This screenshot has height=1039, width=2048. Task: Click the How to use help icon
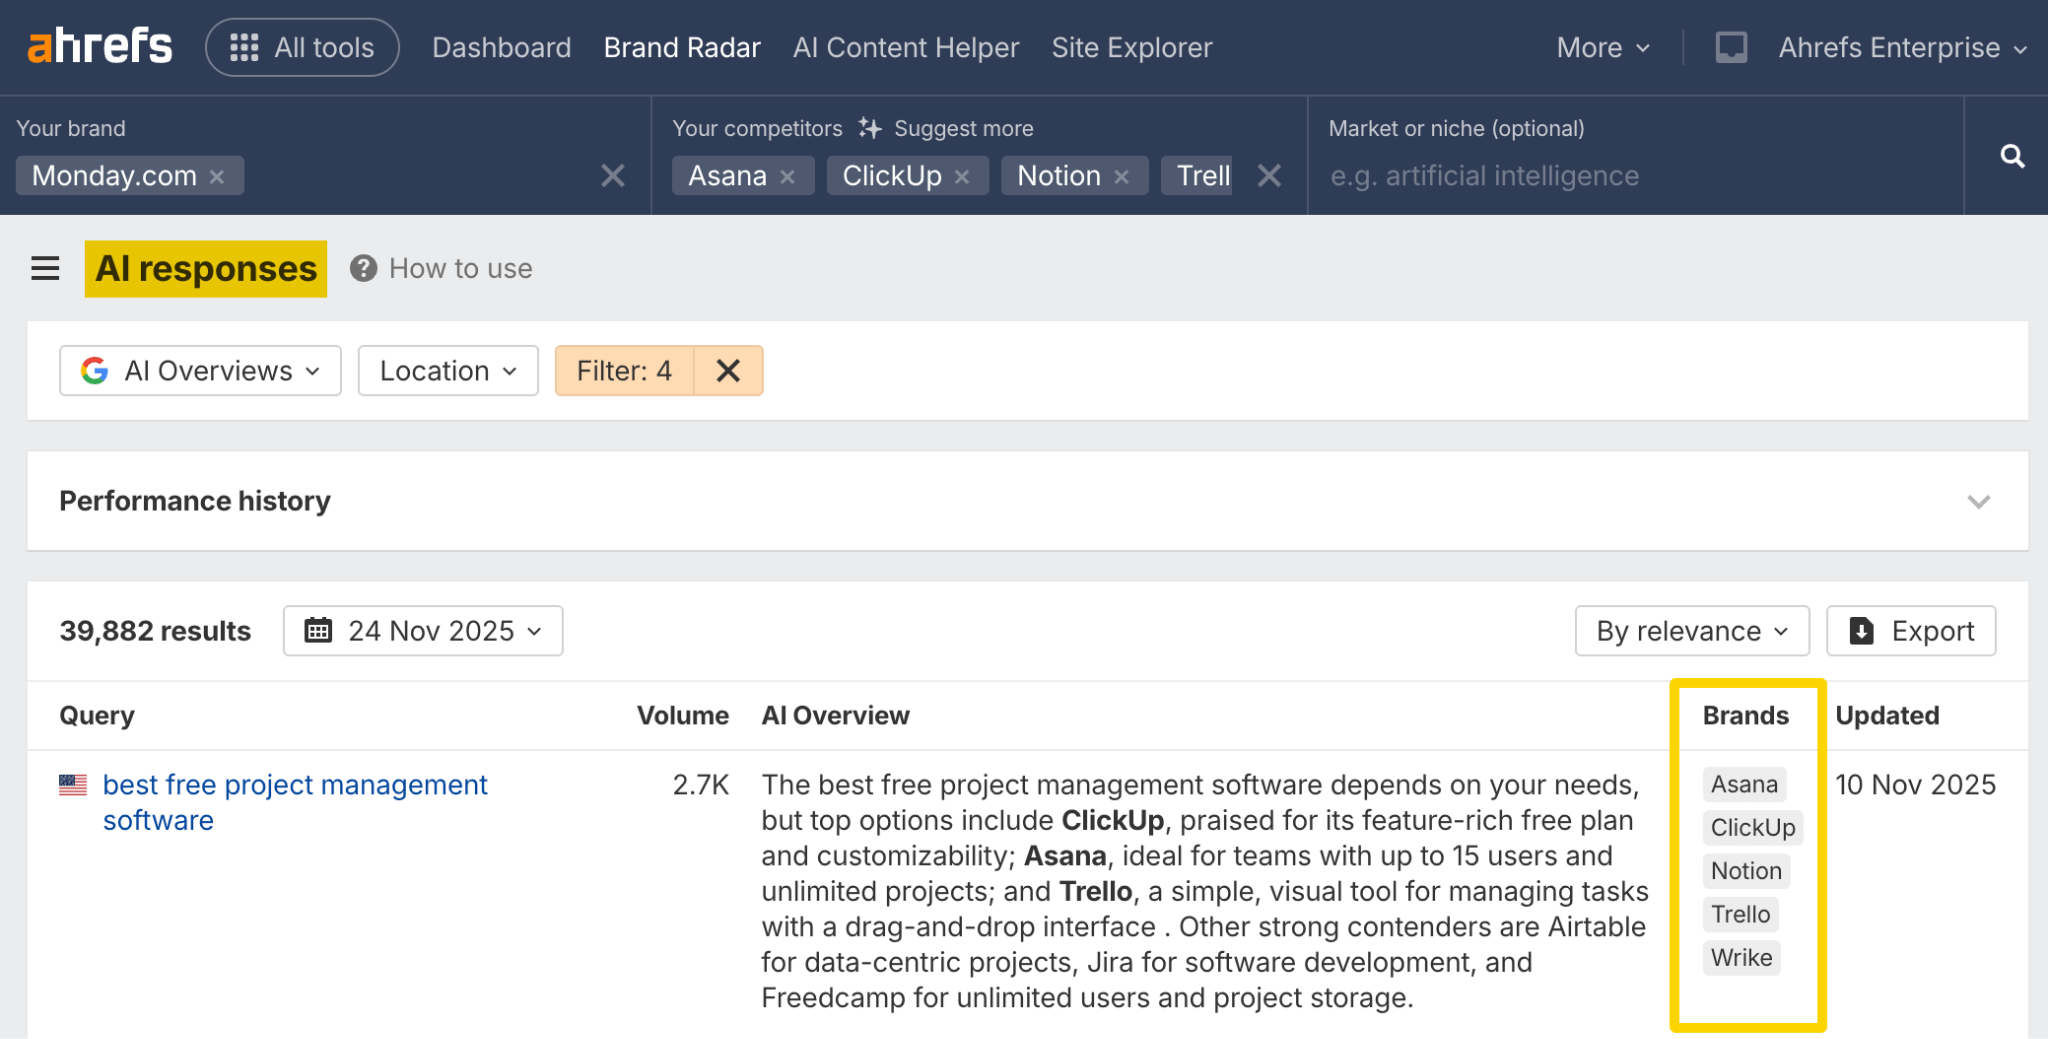tap(363, 269)
